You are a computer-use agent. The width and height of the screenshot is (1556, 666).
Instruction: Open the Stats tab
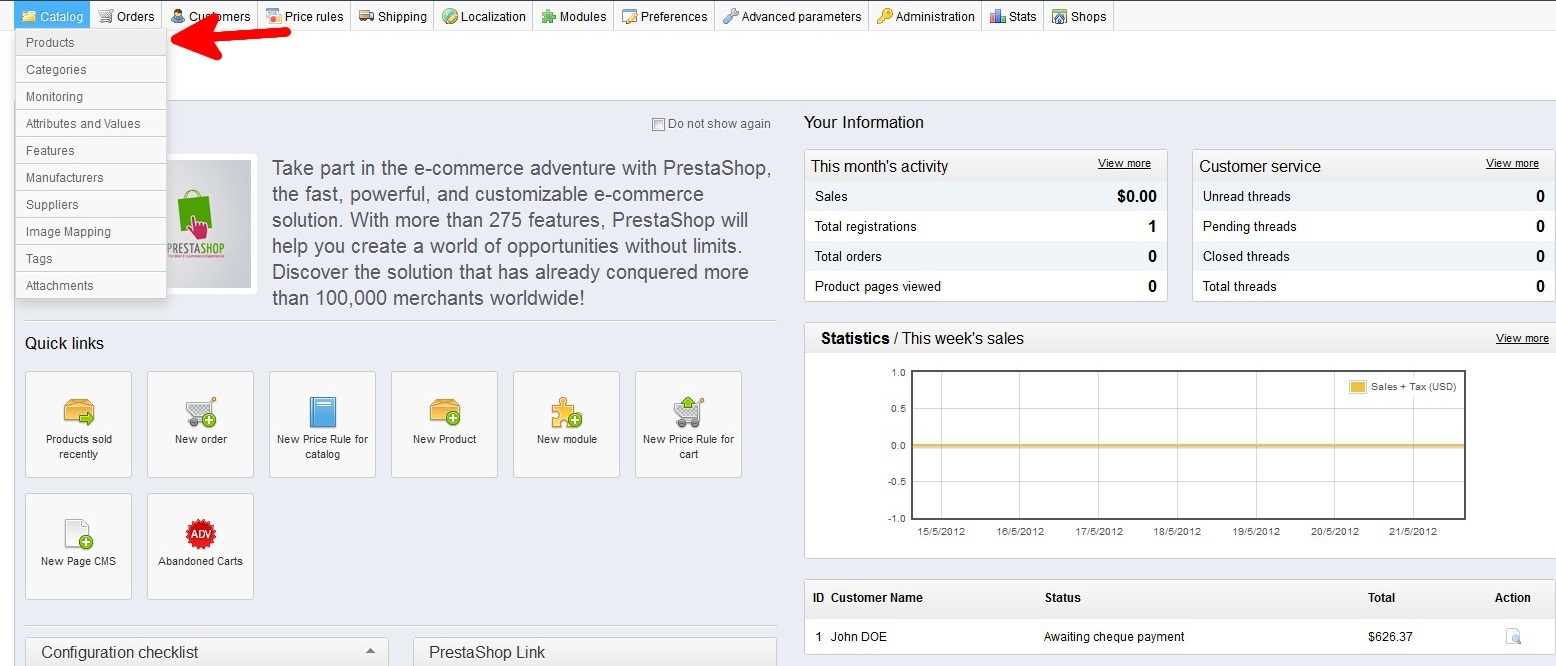pyautogui.click(x=1013, y=16)
